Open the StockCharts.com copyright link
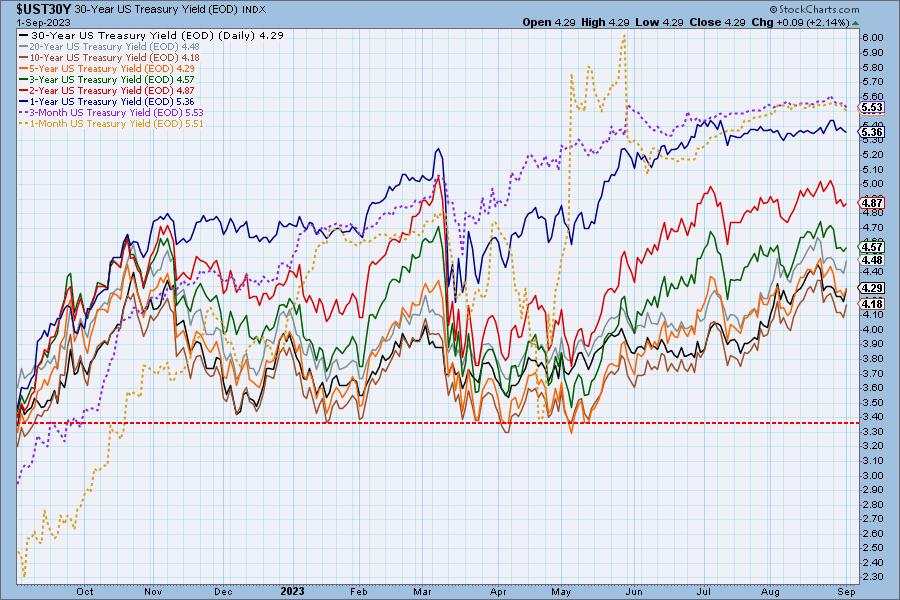Image resolution: width=900 pixels, height=600 pixels. [814, 9]
